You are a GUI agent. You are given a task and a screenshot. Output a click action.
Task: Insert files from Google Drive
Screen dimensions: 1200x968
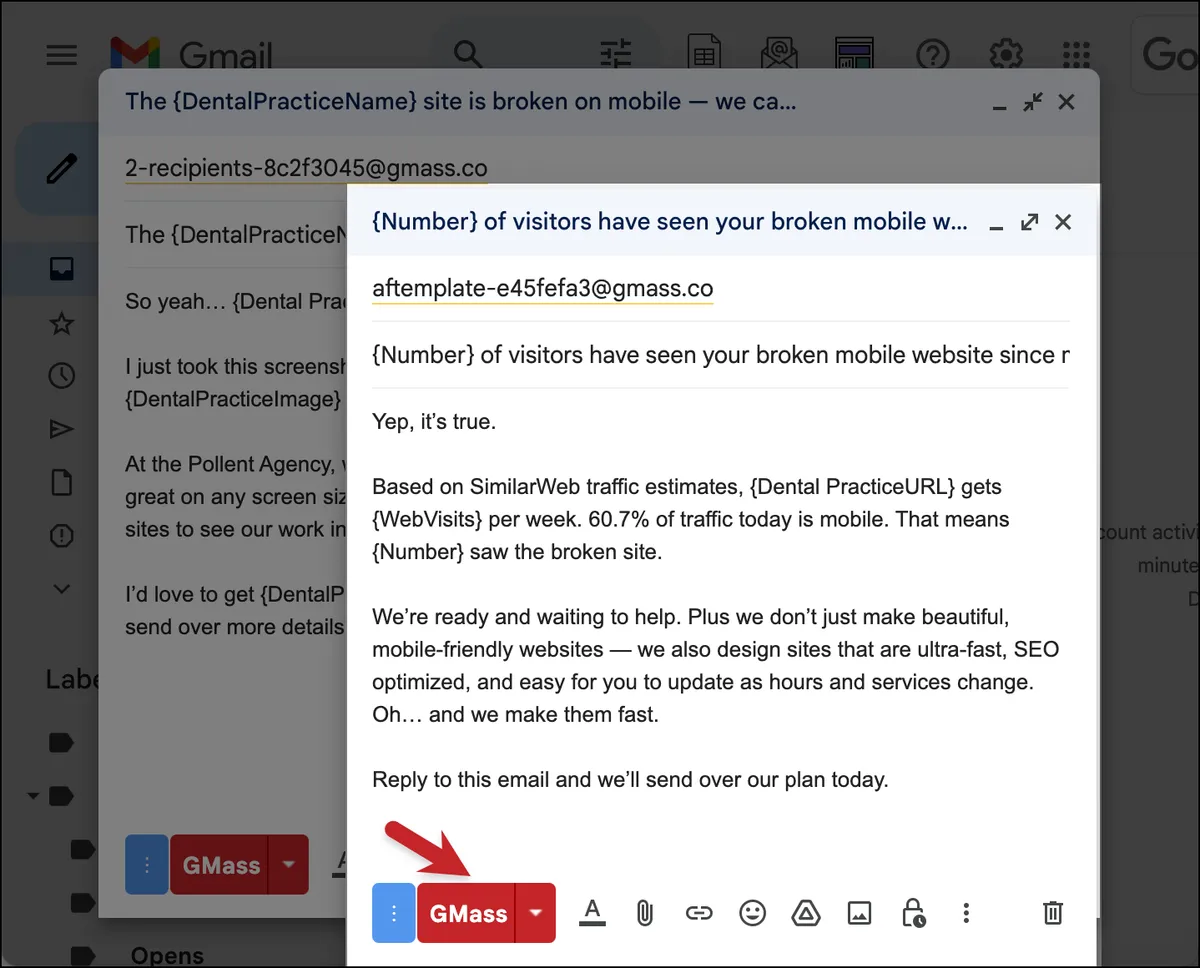click(806, 912)
